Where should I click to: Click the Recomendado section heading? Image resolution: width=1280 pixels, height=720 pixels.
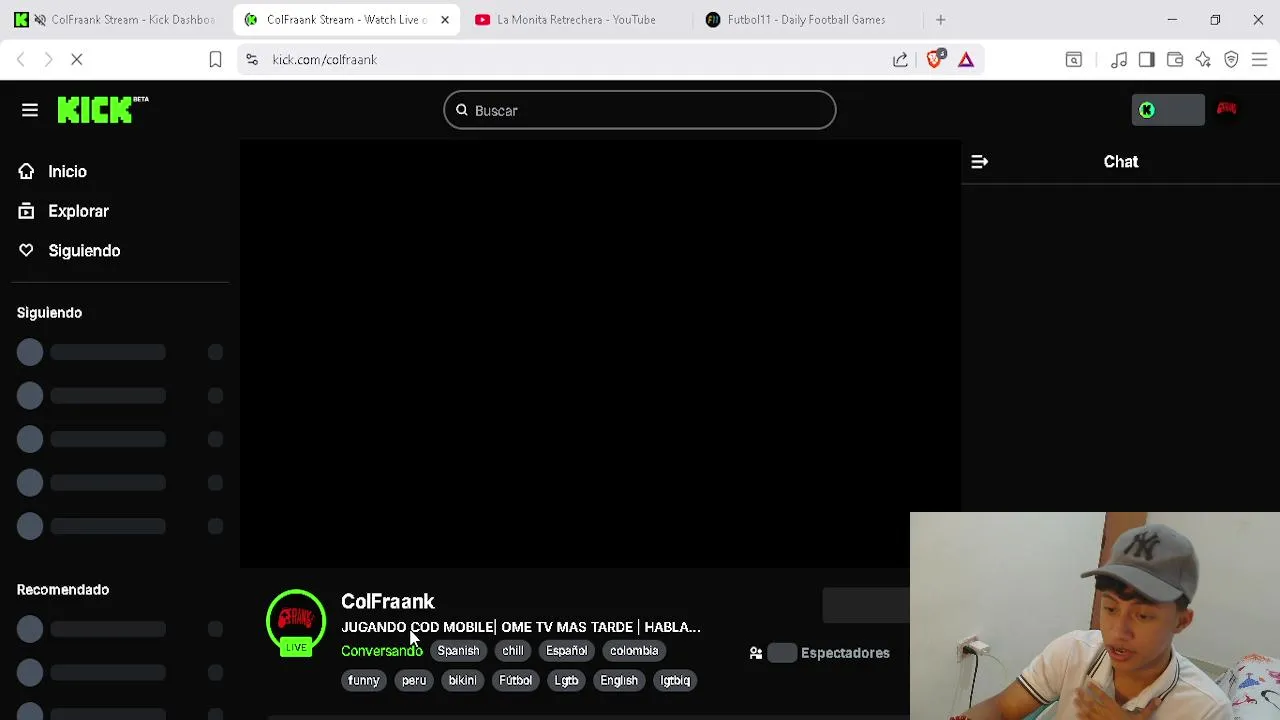coord(63,590)
